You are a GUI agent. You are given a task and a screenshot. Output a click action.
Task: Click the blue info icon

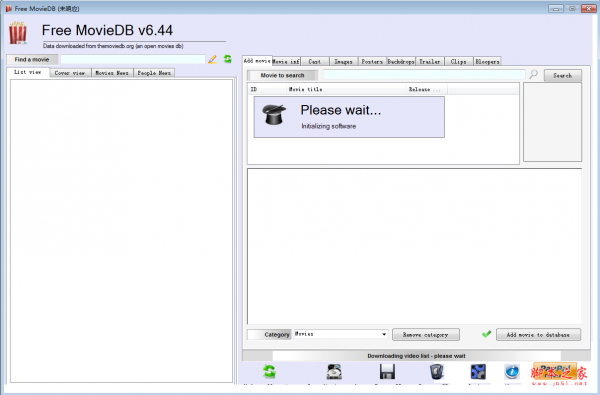[512, 371]
